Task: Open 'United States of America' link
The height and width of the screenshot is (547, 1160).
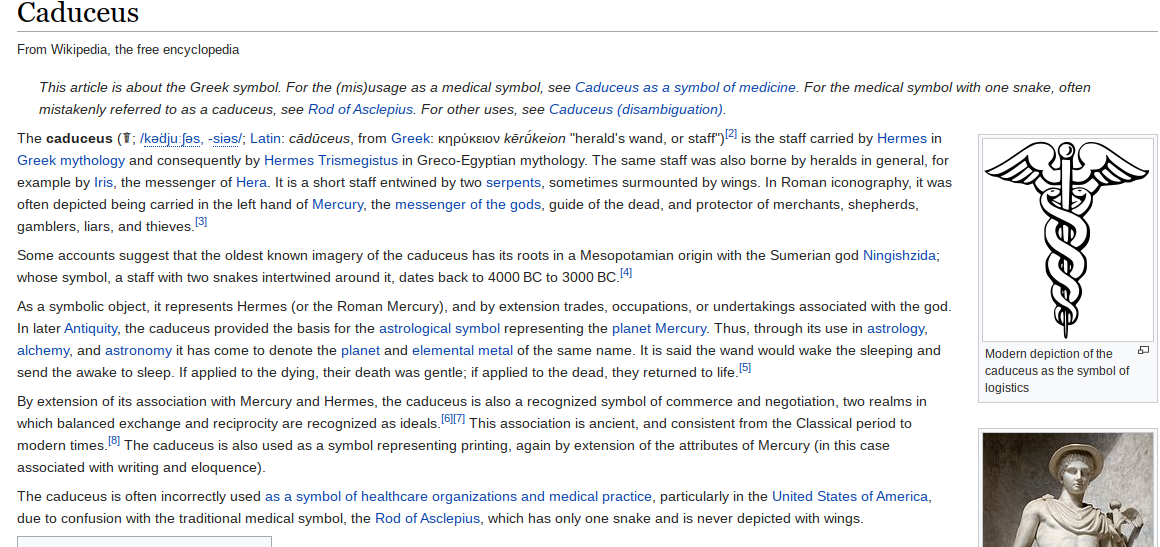Action: [849, 497]
